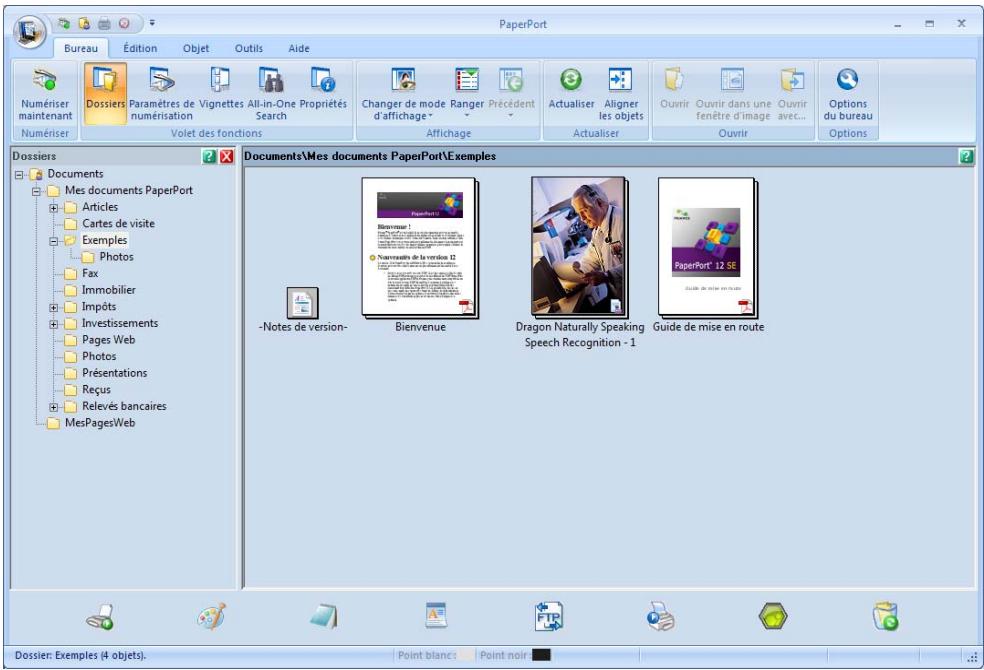
Task: Open Options du bureau
Action: 848,93
